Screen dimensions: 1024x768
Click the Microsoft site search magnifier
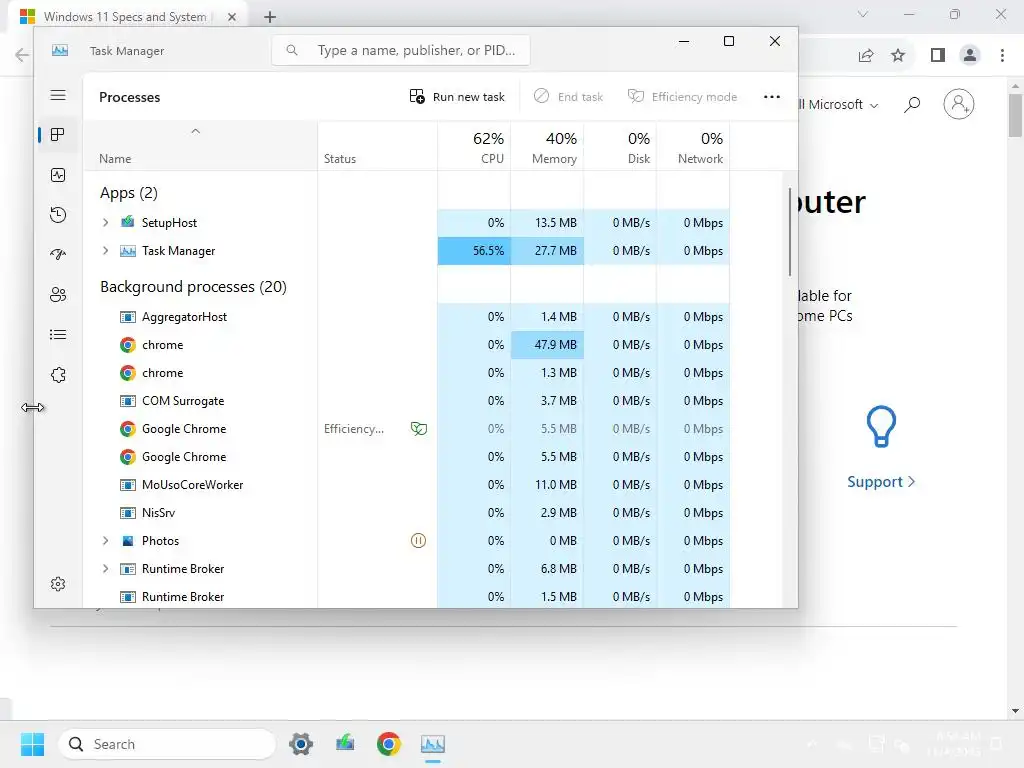tap(912, 104)
